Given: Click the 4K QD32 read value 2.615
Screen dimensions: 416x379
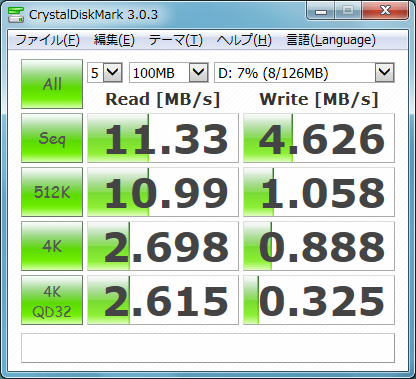Looking at the screenshot, I should [163, 300].
